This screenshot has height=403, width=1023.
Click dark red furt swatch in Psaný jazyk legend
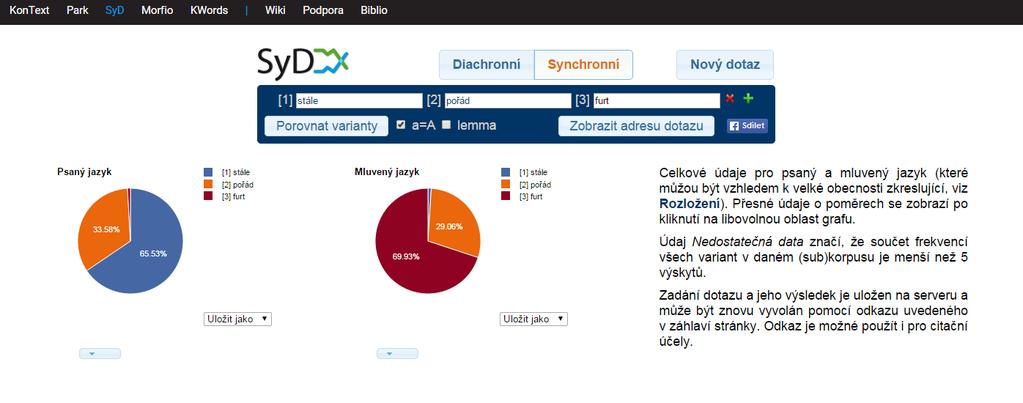[208, 196]
